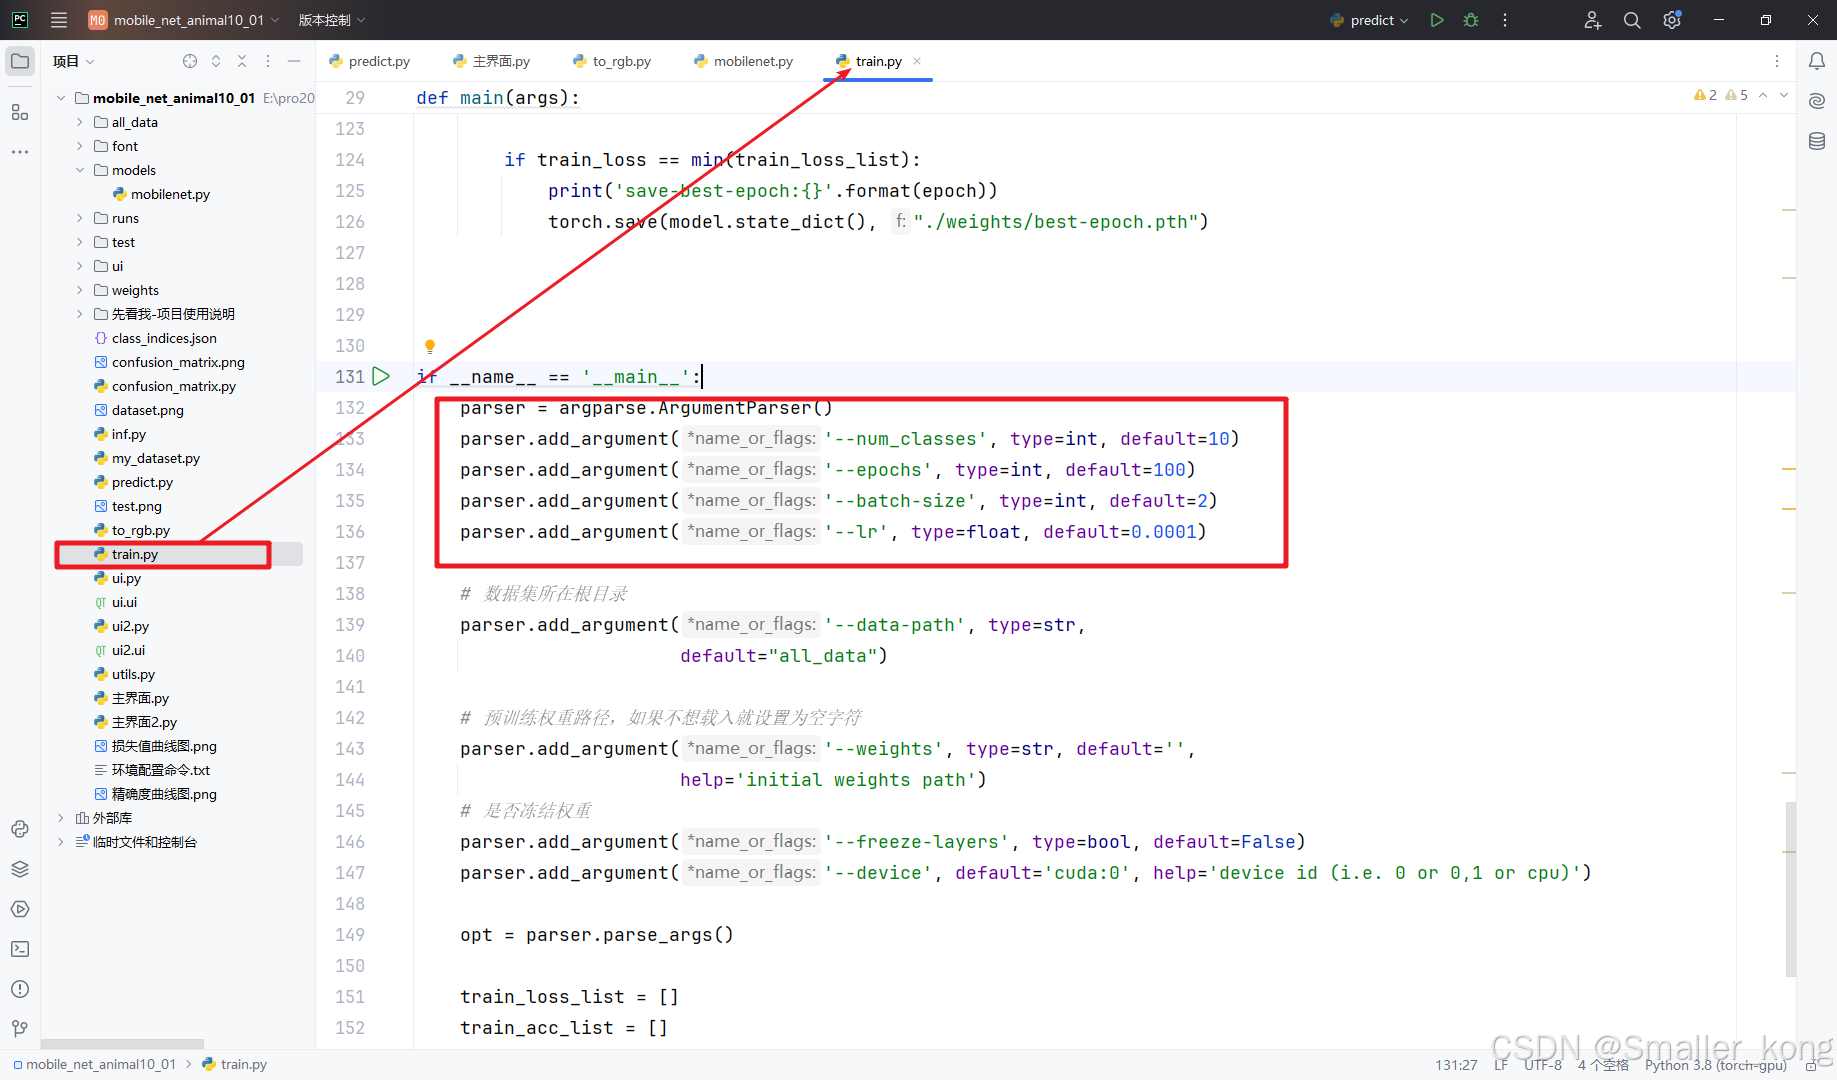The image size is (1837, 1080).
Task: Collapse the mobile_net_animal10_01 root folder
Action: pyautogui.click(x=61, y=98)
